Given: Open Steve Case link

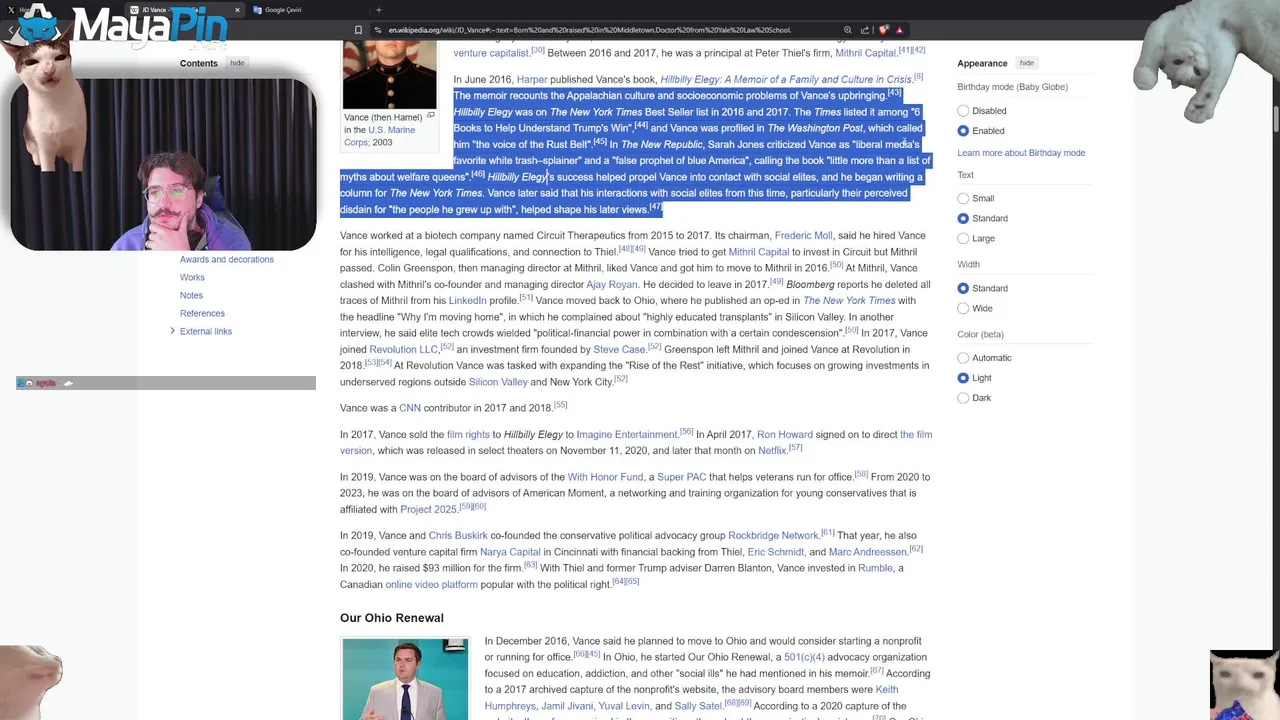Looking at the screenshot, I should tap(619, 350).
